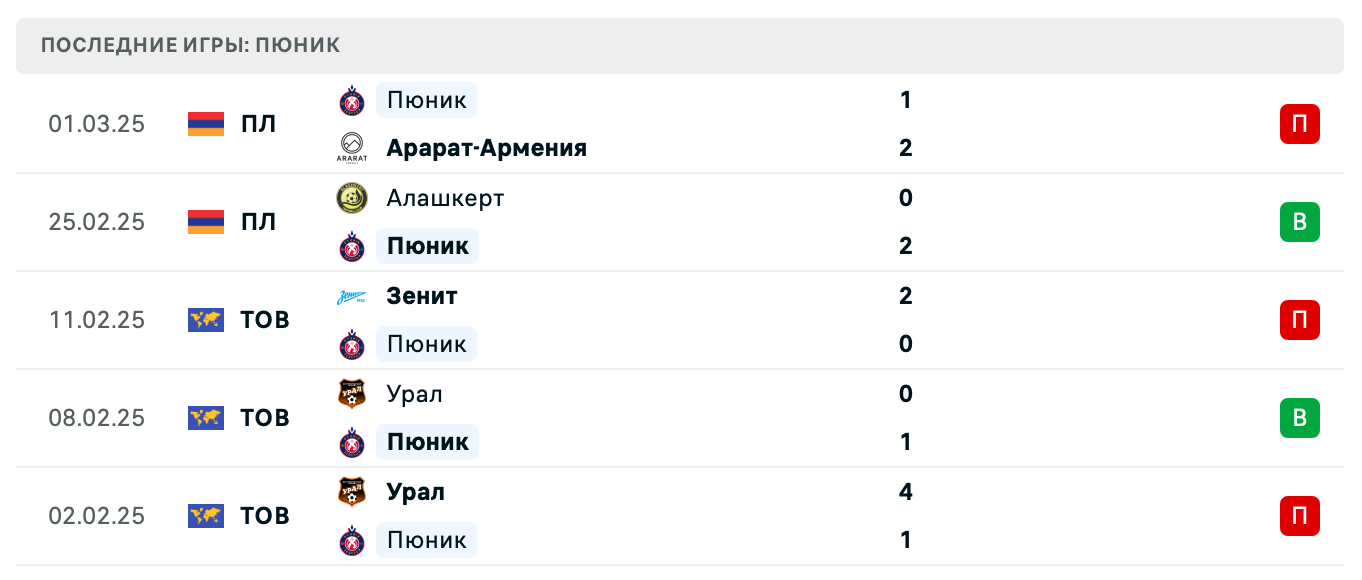Screen dimensions: 1362x580
Task: Click the score 2 of Зенит
Action: pos(905,296)
